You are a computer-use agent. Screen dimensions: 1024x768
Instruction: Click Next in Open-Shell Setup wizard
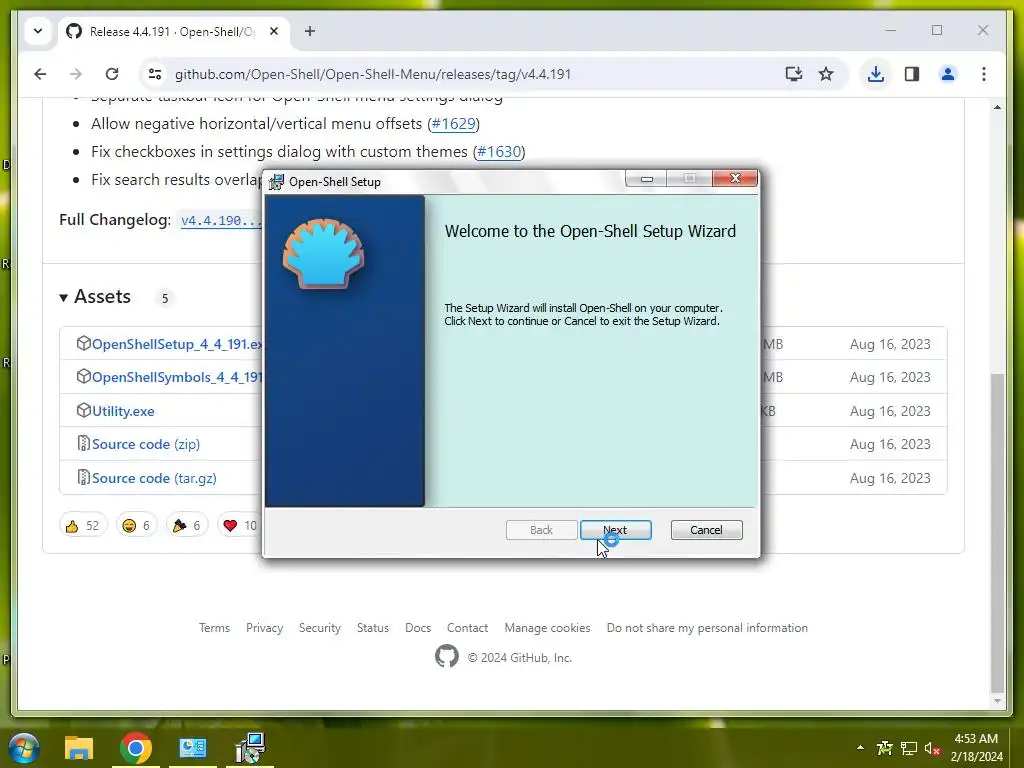pos(615,530)
